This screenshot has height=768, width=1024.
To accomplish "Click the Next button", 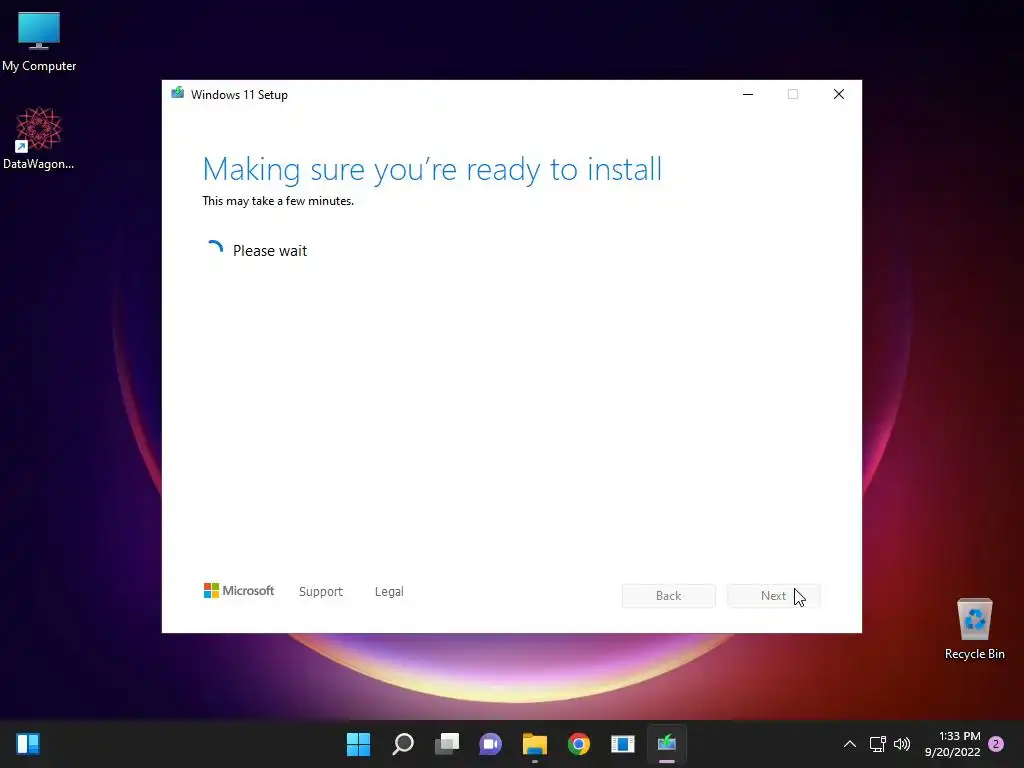I will pos(773,596).
